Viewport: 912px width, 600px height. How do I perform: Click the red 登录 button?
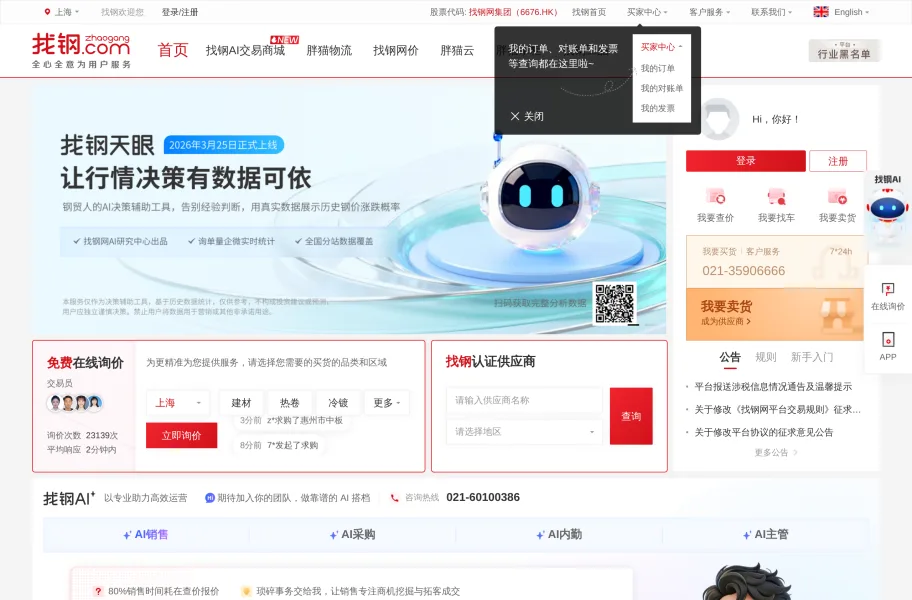point(746,161)
